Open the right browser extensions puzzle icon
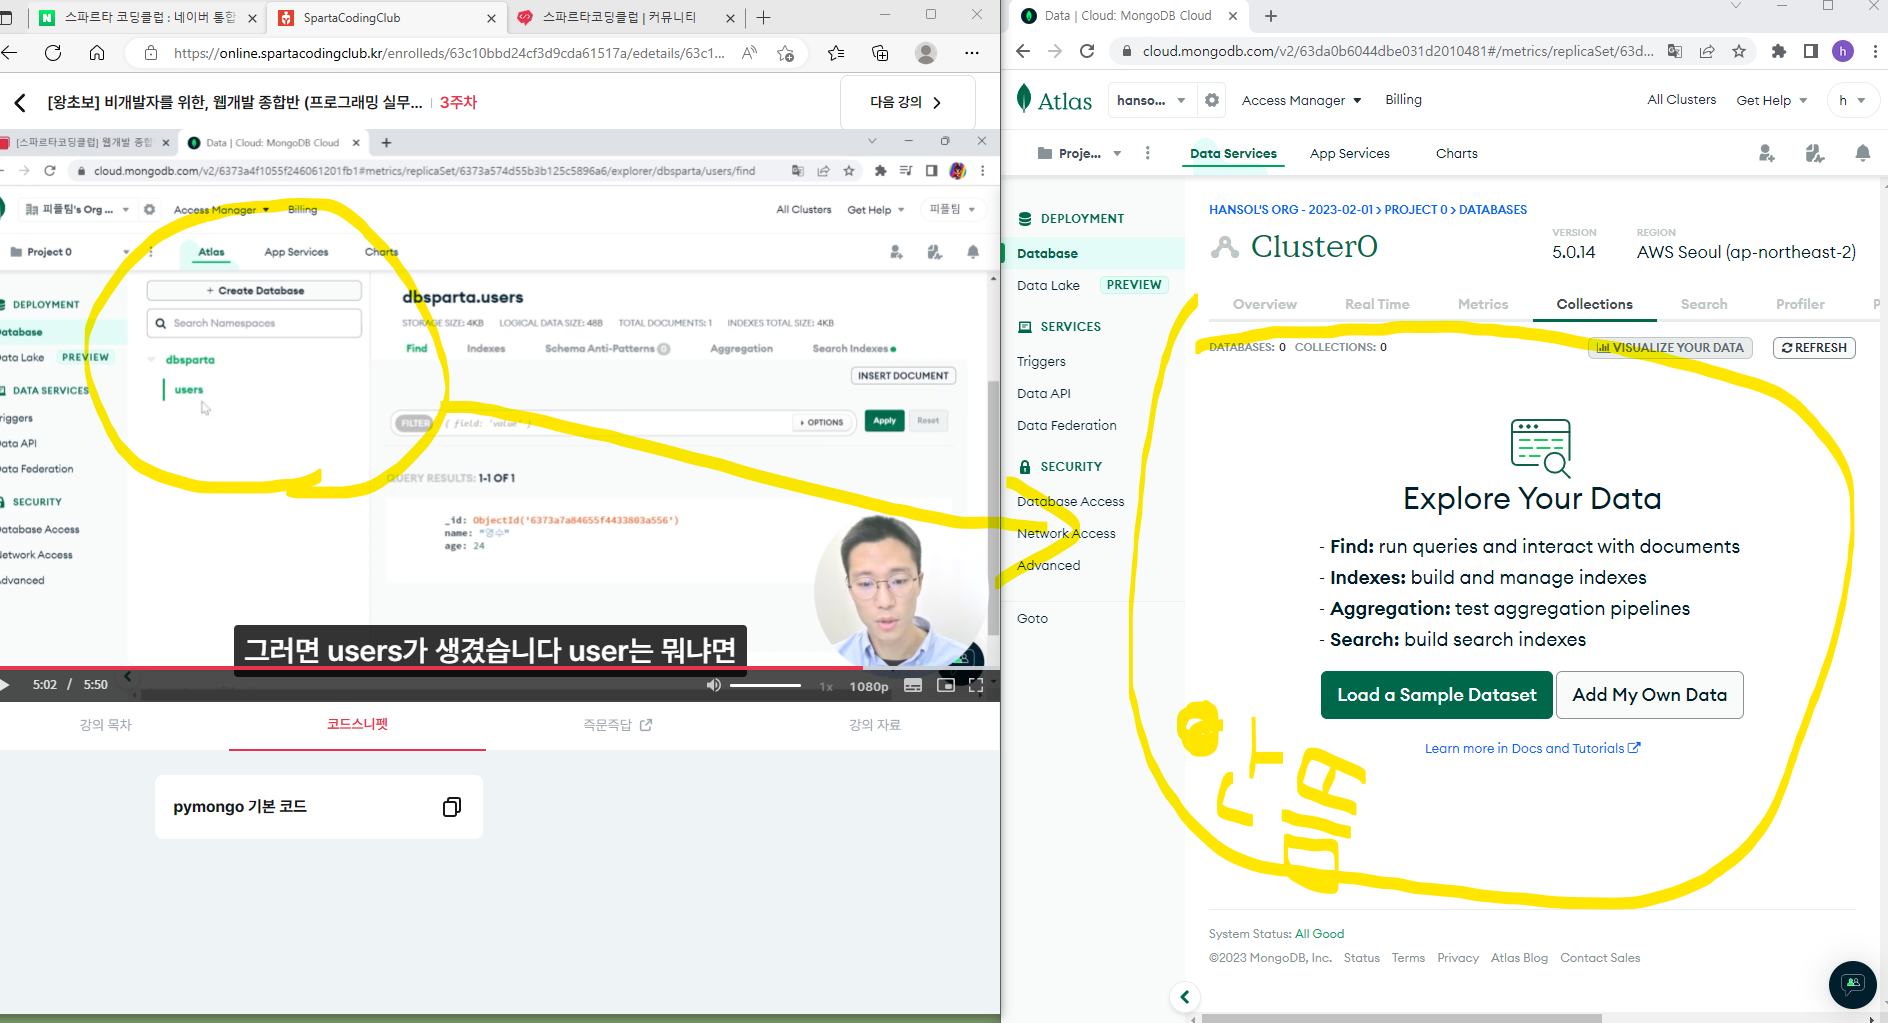The image size is (1888, 1023). click(x=1778, y=51)
